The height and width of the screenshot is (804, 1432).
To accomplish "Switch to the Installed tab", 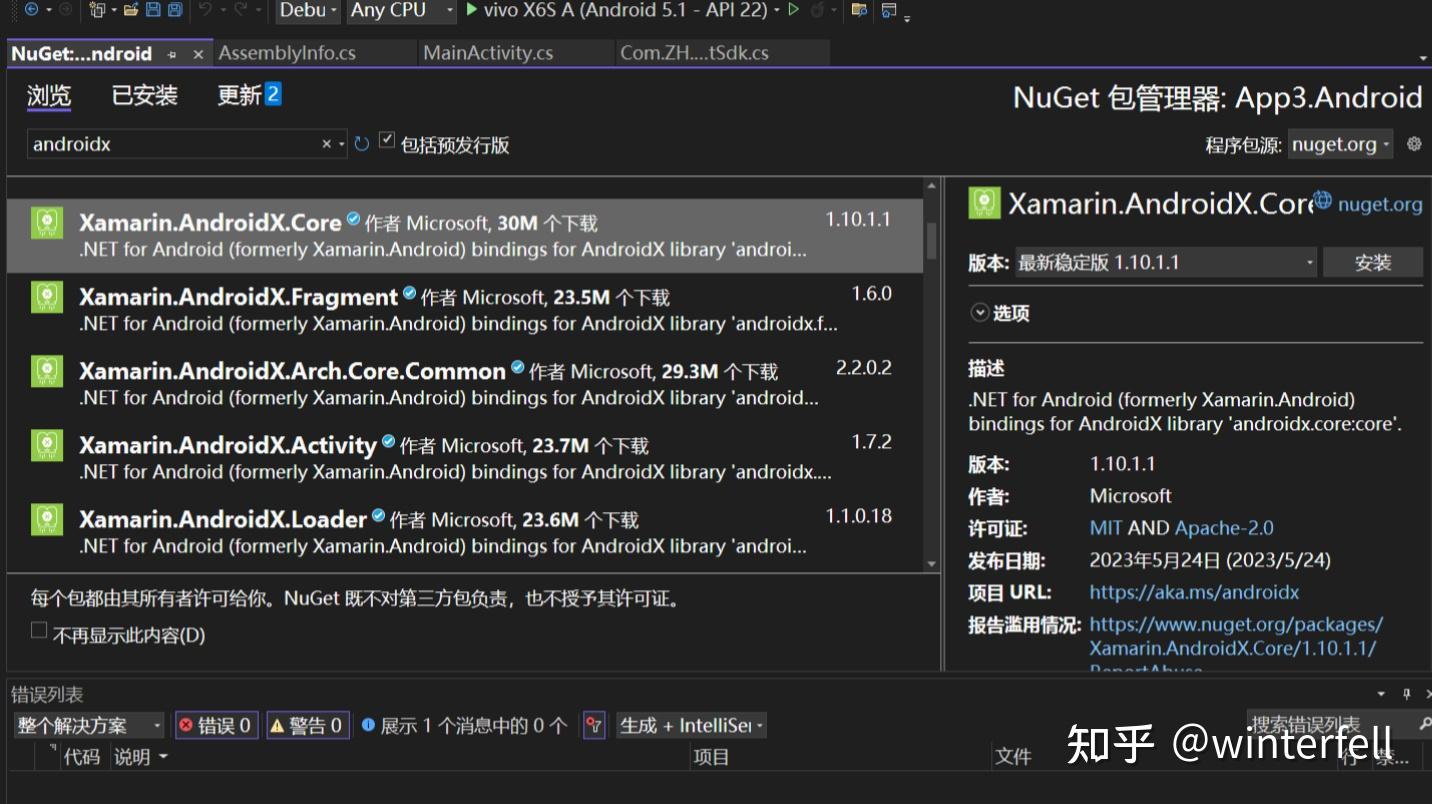I will (x=145, y=95).
